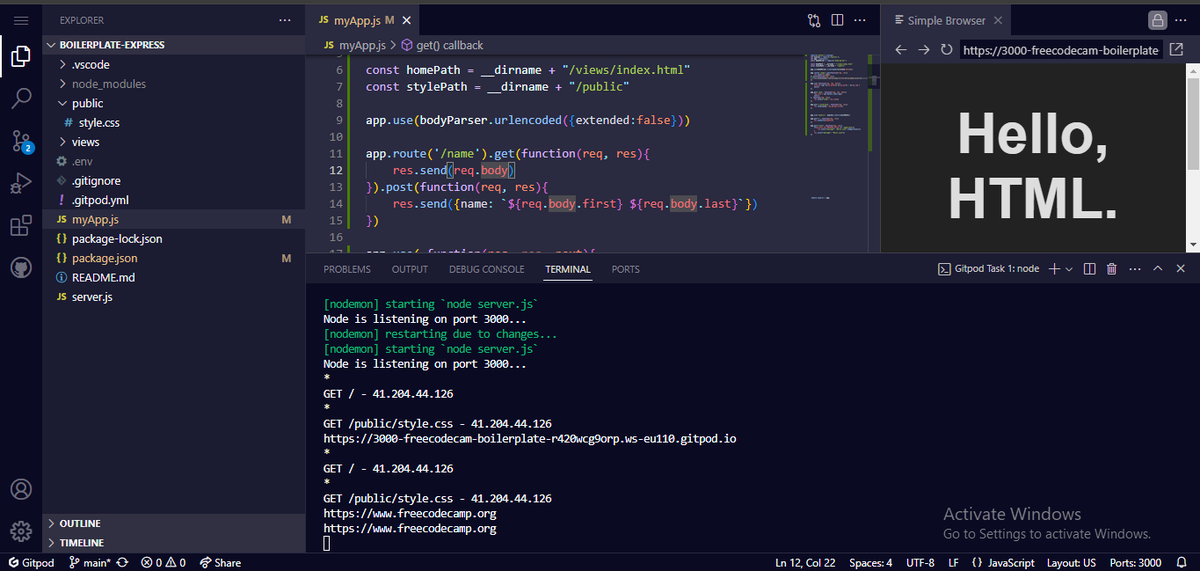Viewport: 1200px width, 571px height.
Task: Open package-lock.json file
Action: pos(173,239)
